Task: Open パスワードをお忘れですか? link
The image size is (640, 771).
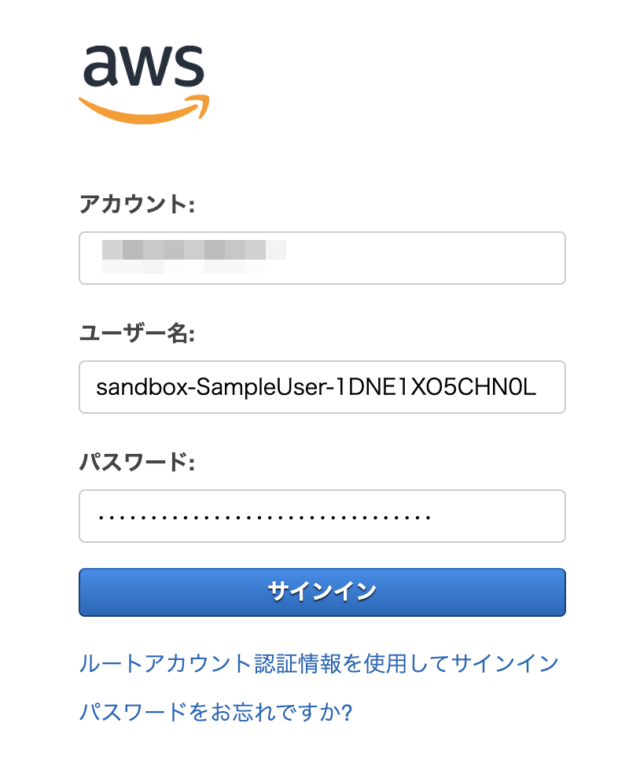Action: pyautogui.click(x=216, y=712)
